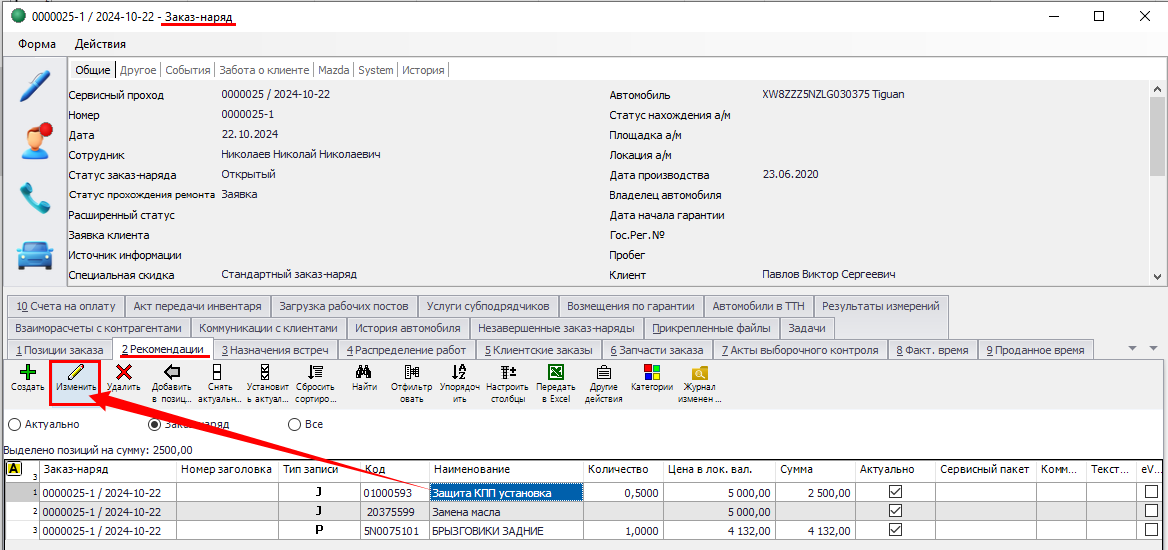Click the blue car sidebar icon

tap(36, 254)
